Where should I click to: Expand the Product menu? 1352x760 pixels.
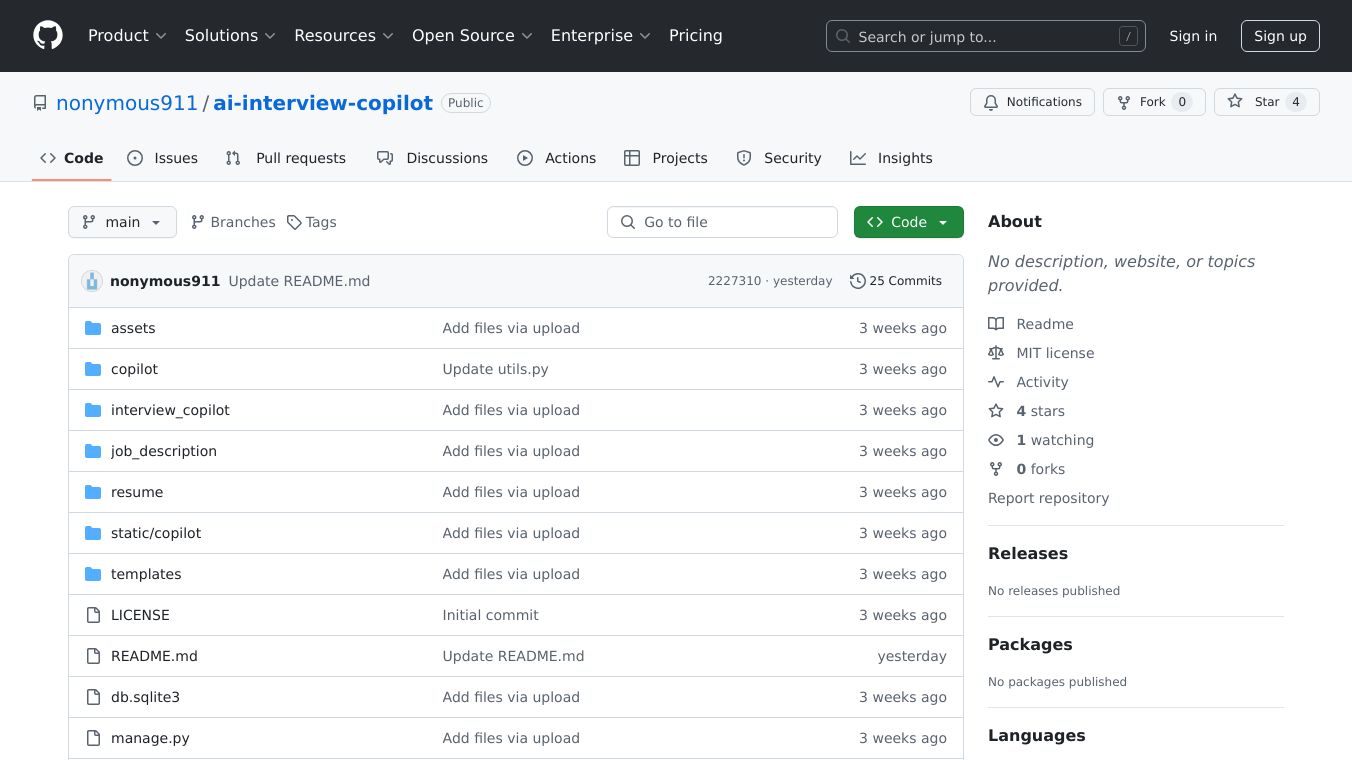[127, 36]
